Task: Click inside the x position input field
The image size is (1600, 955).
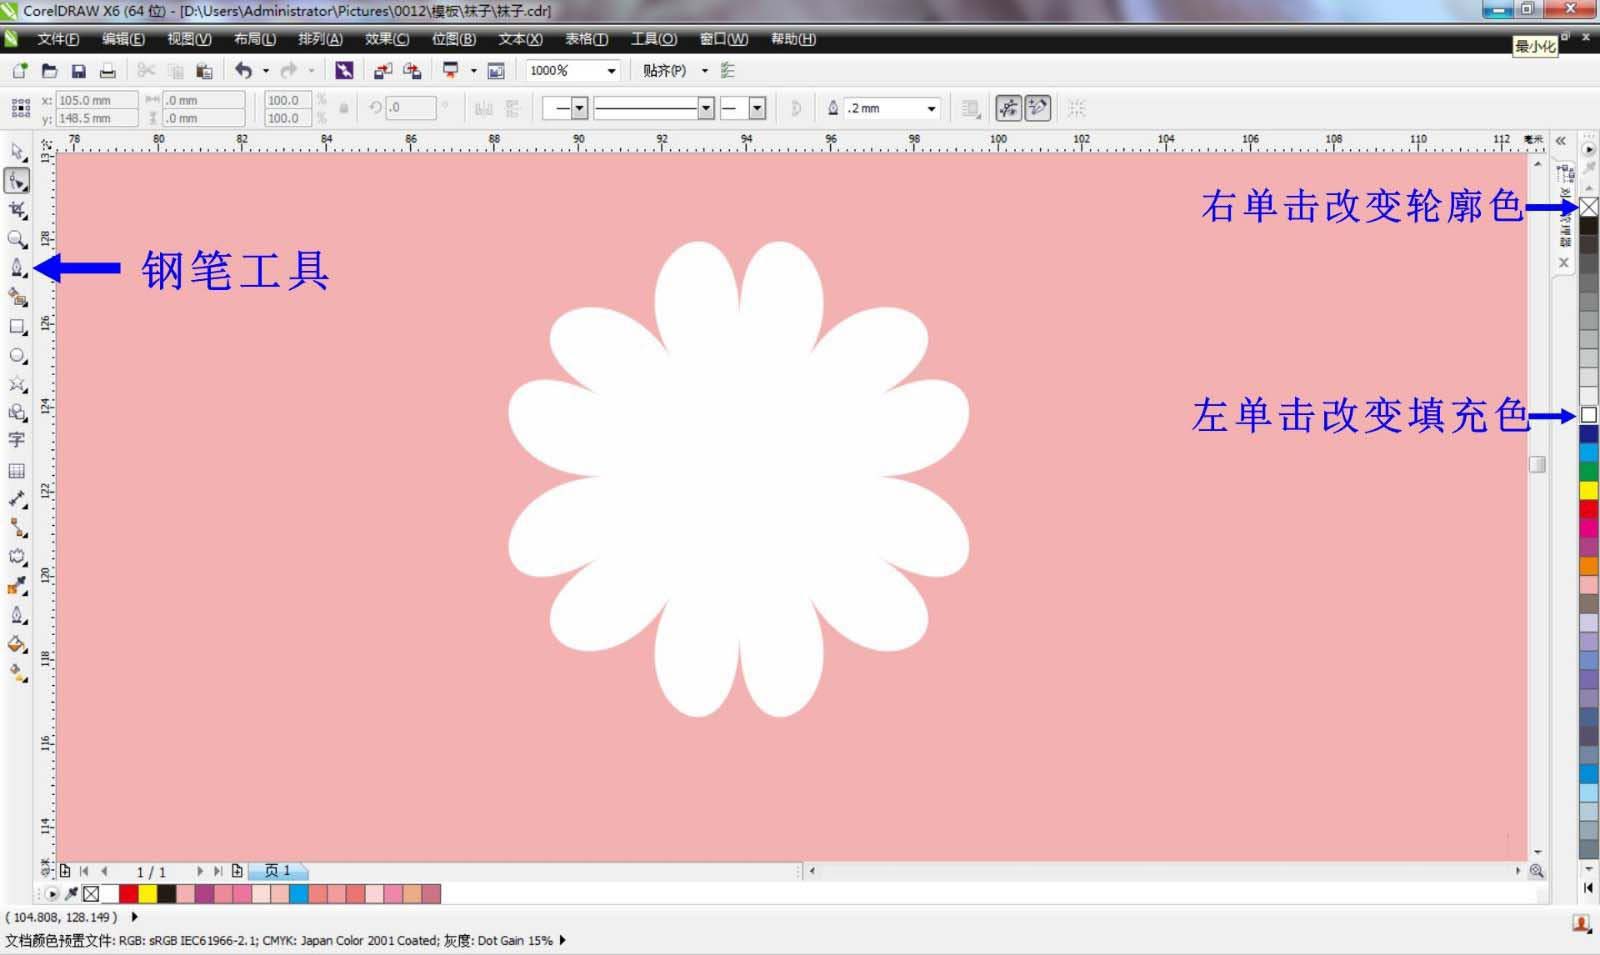Action: click(x=95, y=100)
